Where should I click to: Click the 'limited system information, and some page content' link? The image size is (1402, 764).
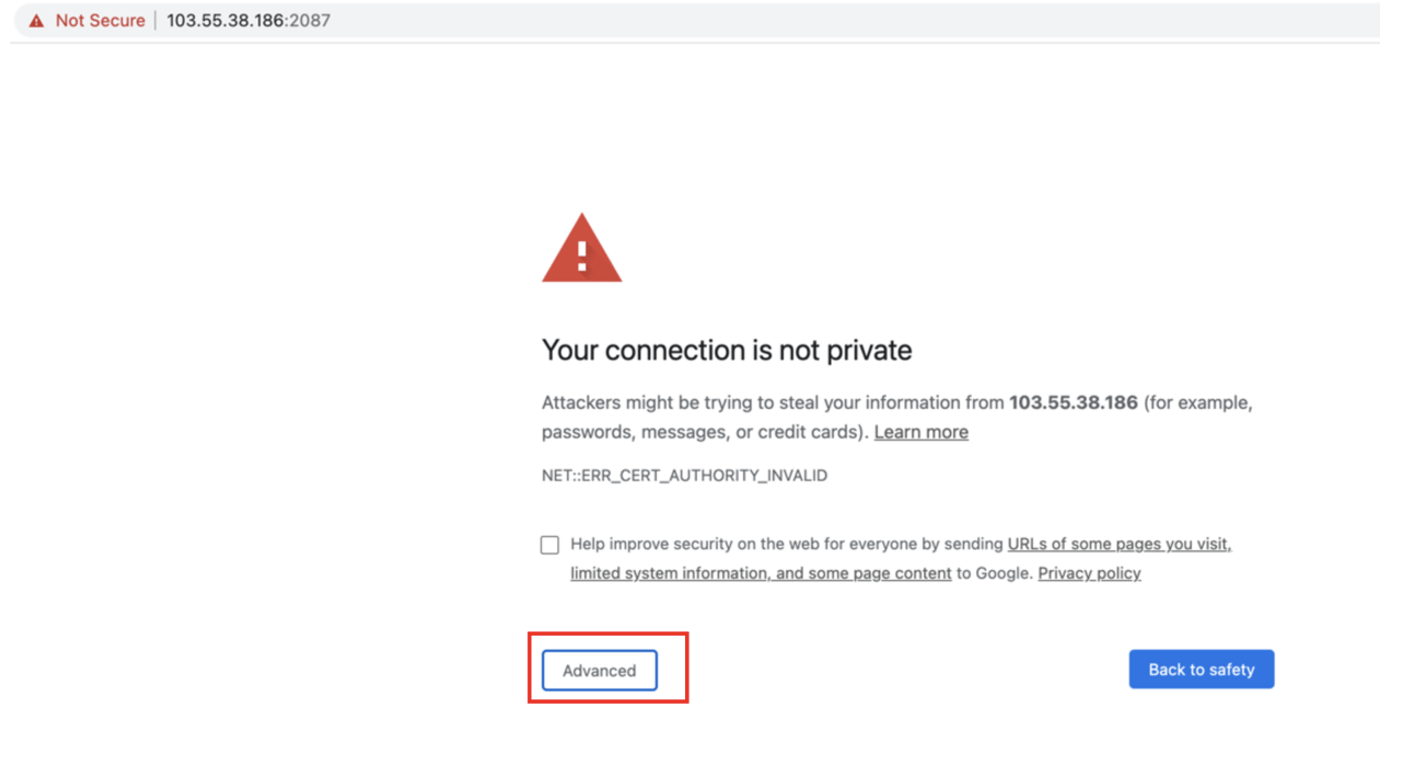[759, 572]
